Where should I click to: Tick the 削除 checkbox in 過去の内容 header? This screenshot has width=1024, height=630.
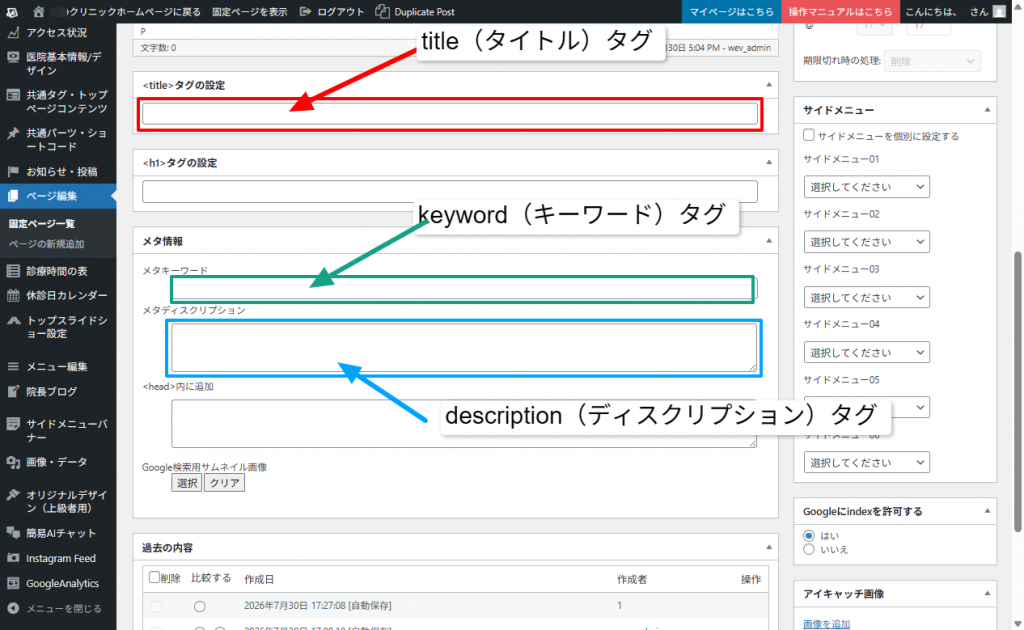154,578
